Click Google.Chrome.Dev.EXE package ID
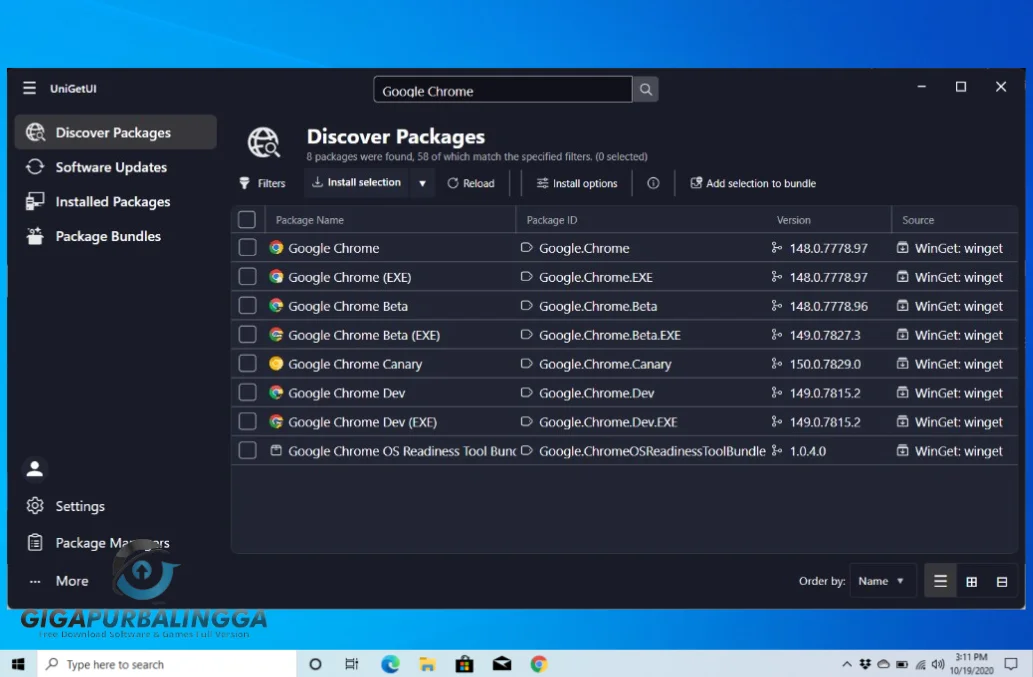The width and height of the screenshot is (1033, 677). (608, 422)
